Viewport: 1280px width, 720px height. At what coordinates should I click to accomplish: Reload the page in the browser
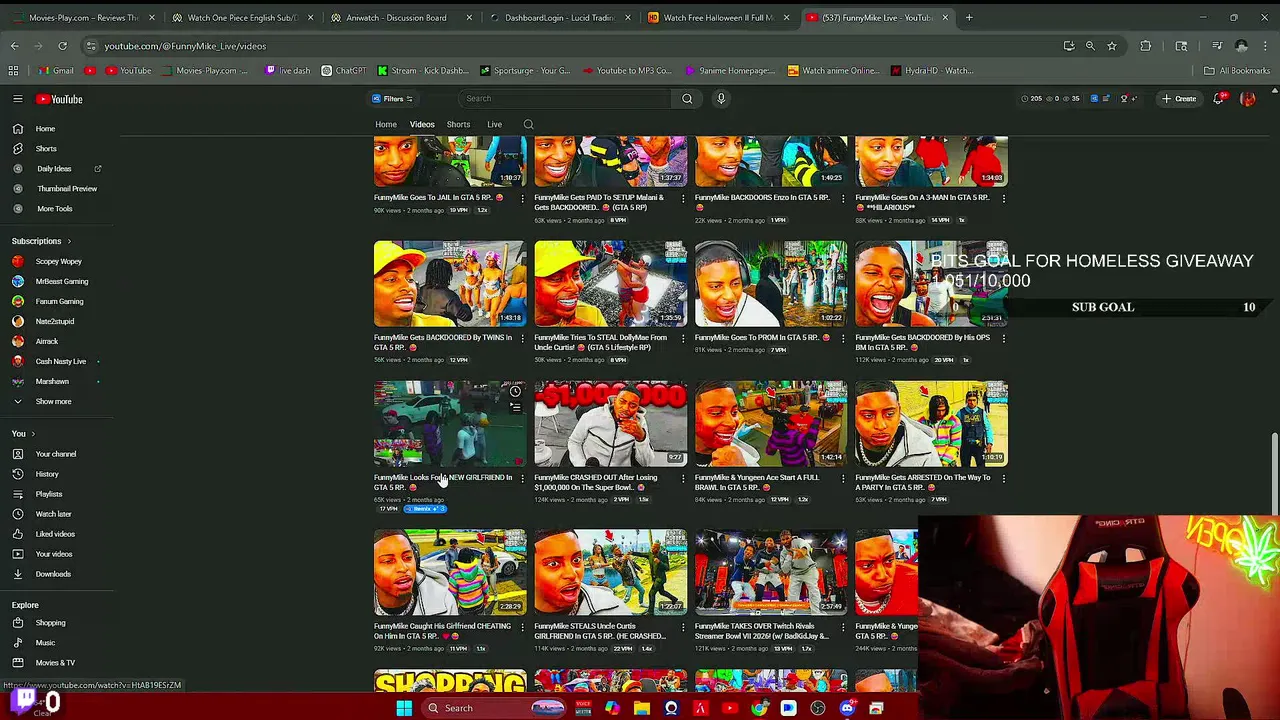click(62, 45)
